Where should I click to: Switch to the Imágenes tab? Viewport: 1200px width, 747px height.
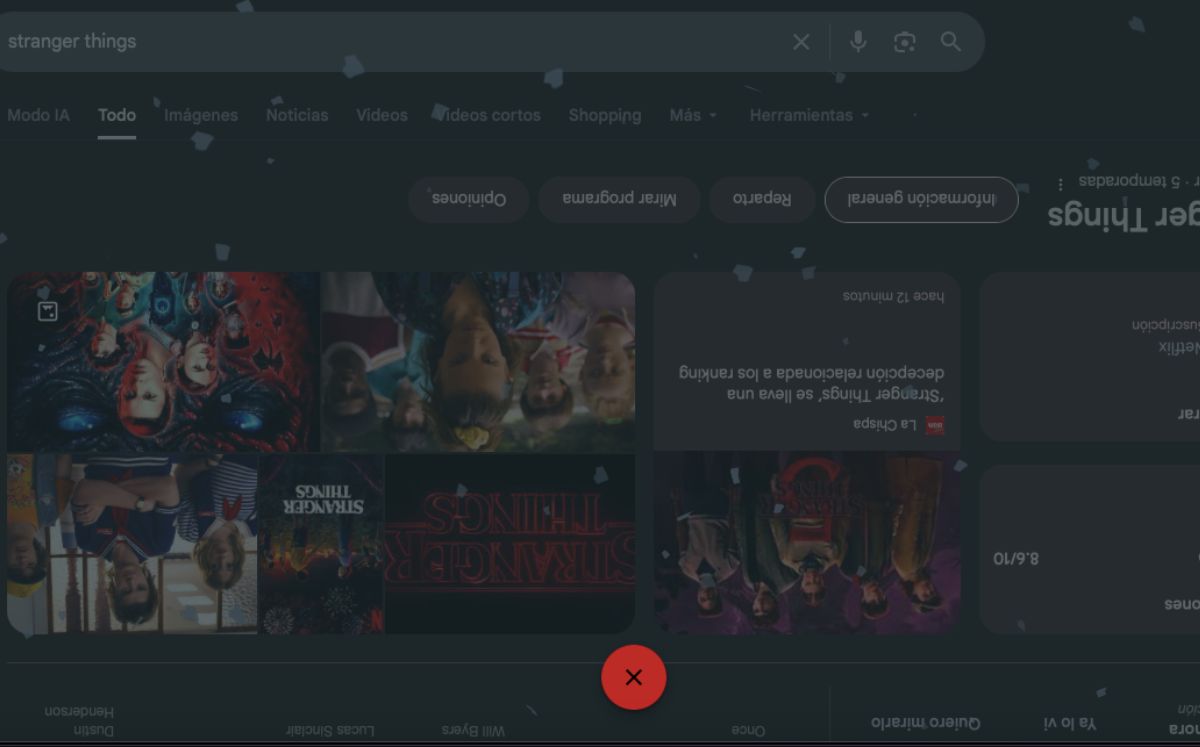(200, 115)
